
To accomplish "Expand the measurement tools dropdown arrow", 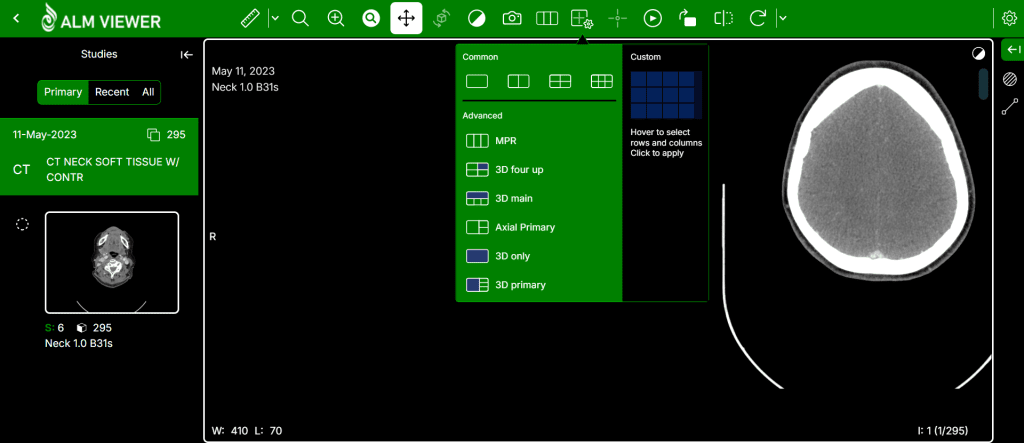I will (x=273, y=18).
